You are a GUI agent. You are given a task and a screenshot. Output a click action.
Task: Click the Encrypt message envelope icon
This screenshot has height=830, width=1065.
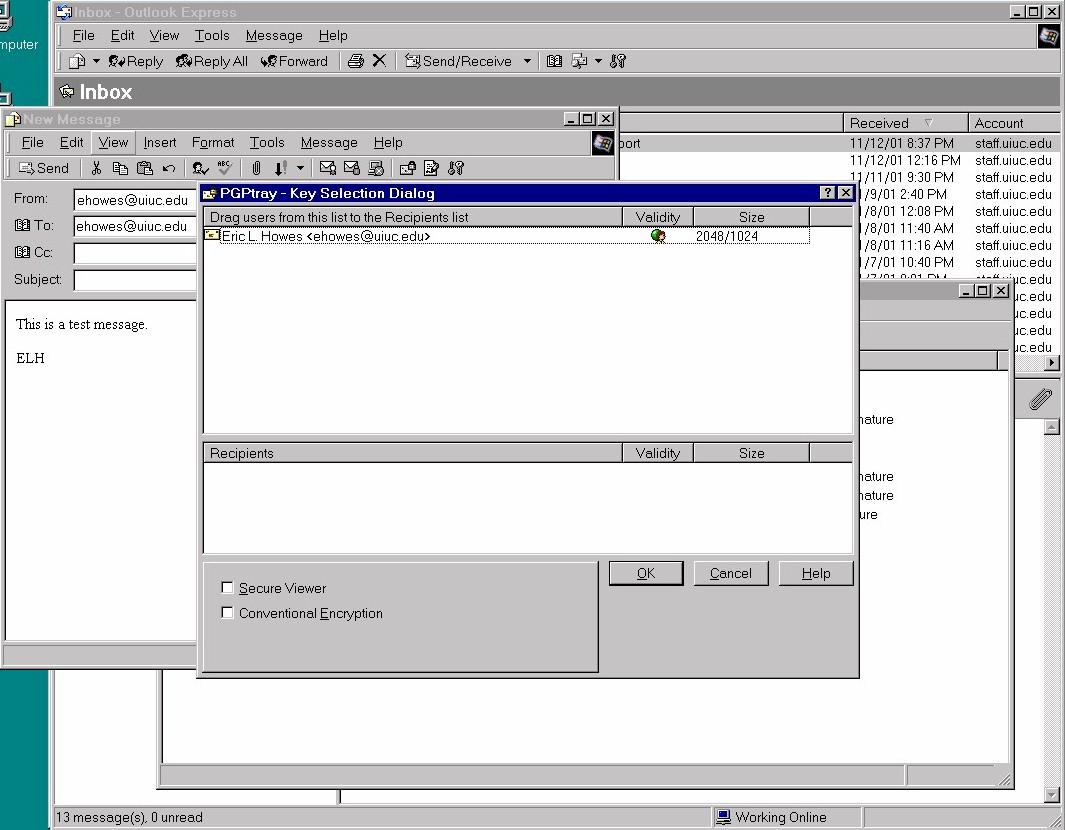(352, 168)
